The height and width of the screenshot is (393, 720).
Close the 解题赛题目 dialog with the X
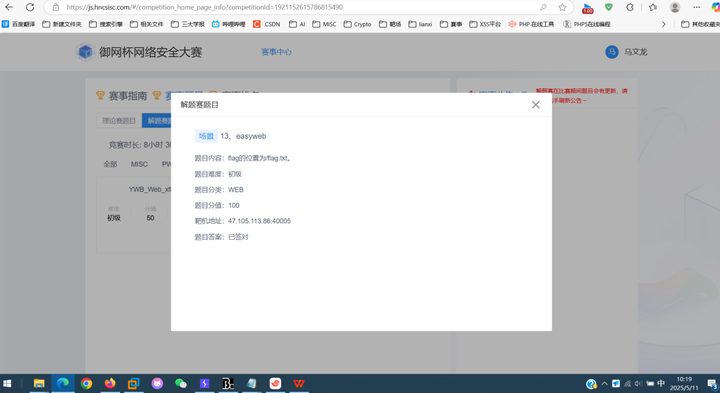(535, 105)
